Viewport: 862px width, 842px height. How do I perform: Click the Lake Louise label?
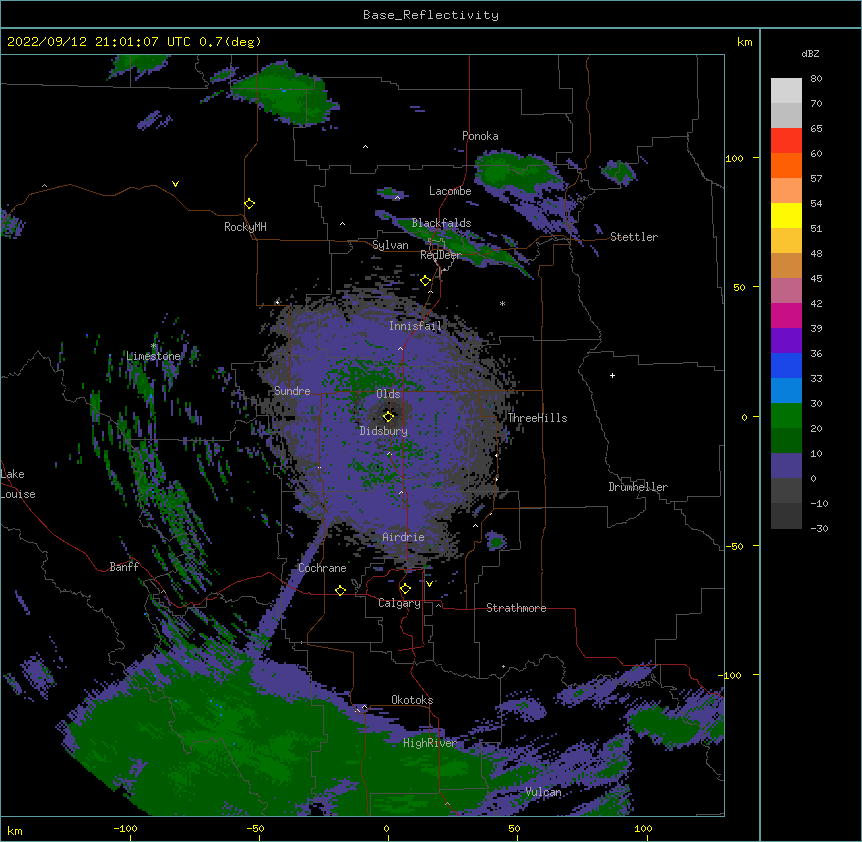pyautogui.click(x=18, y=484)
